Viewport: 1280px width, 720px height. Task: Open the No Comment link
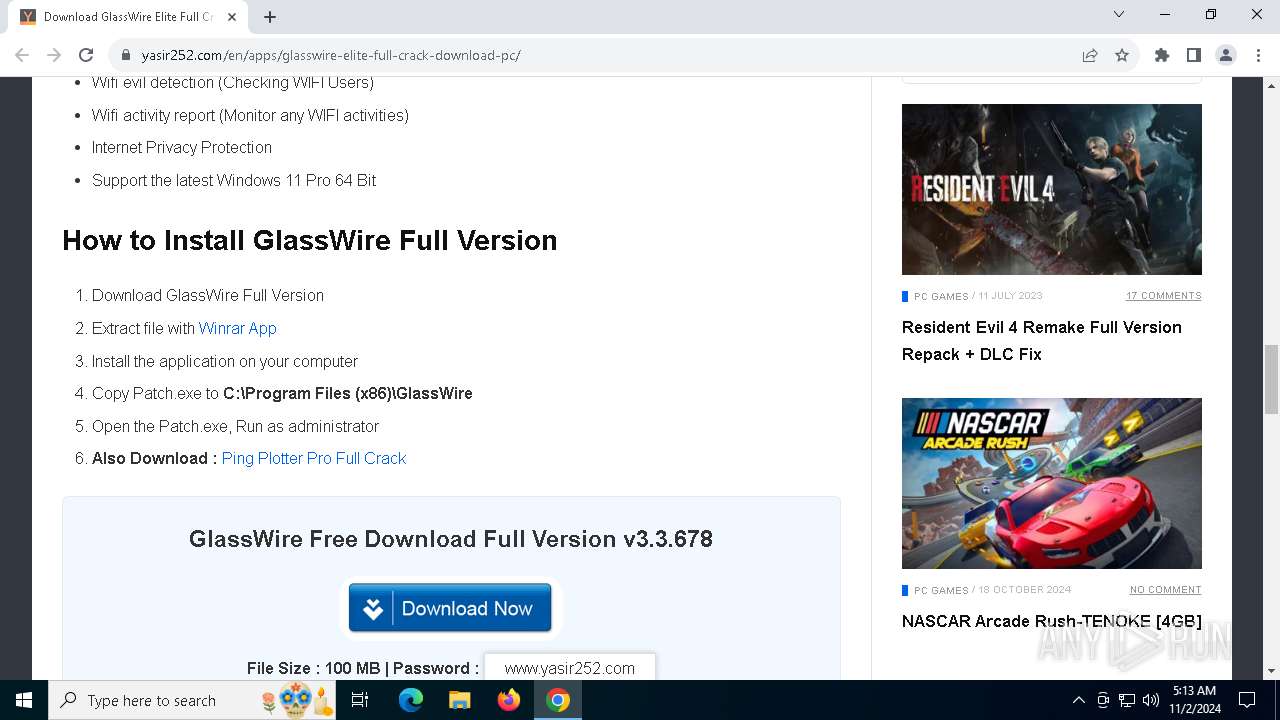click(x=1166, y=590)
